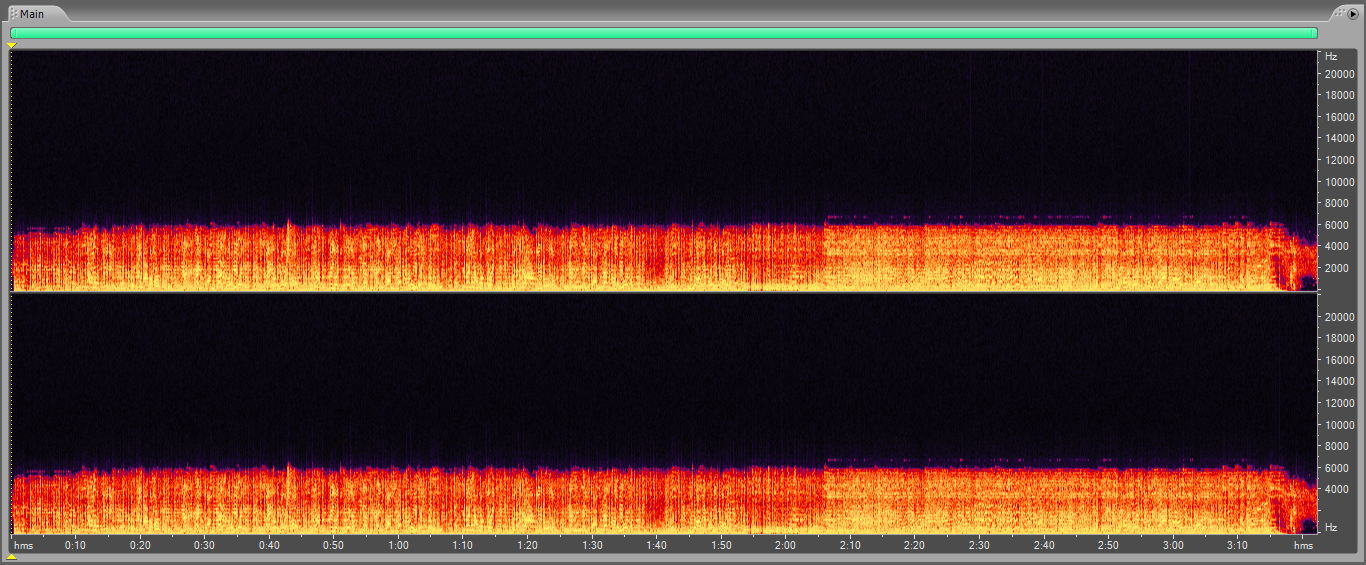1366x565 pixels.
Task: Click the 1:40 mark on the time ruler
Action: [x=656, y=546]
